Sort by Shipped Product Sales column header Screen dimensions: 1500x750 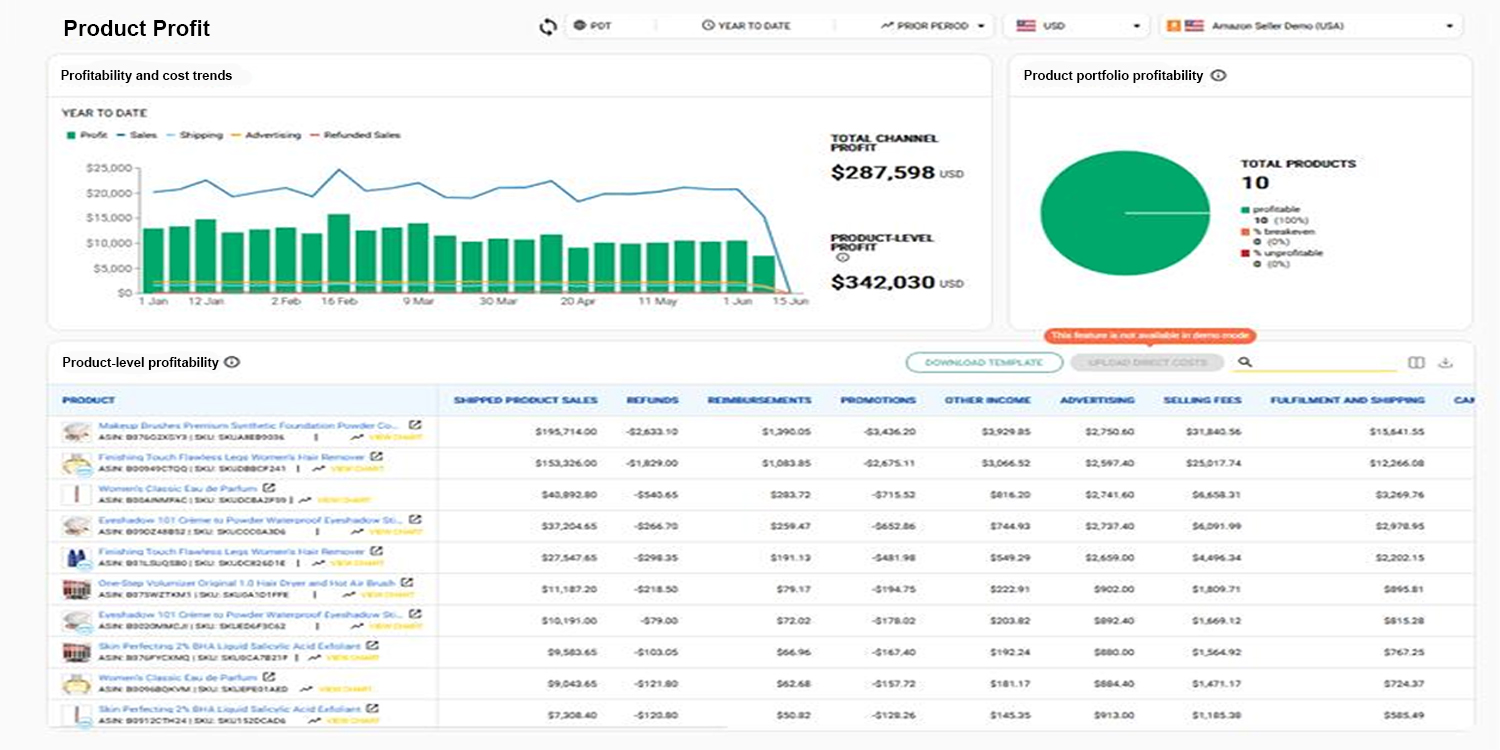coord(525,400)
